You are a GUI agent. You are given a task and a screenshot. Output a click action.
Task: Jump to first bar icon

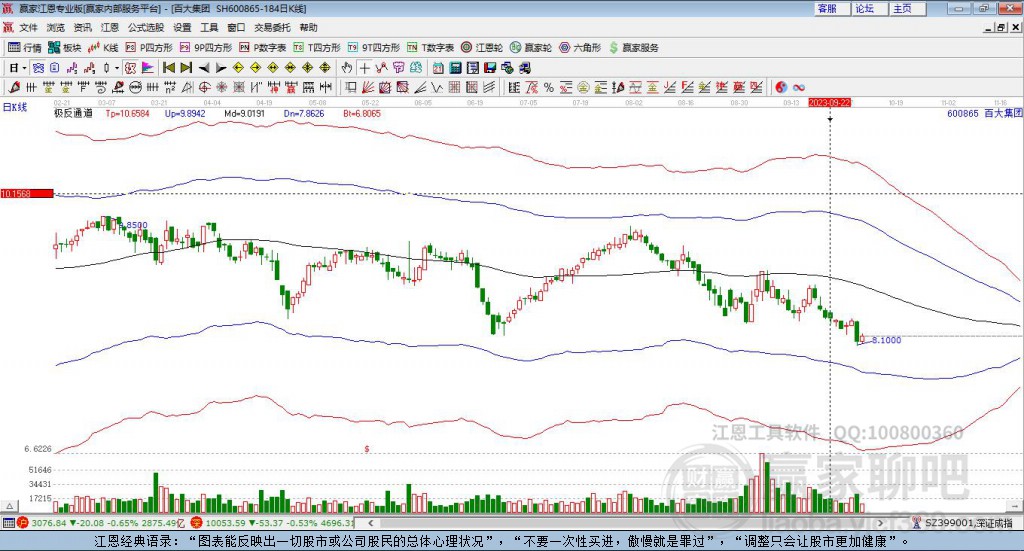click(168, 68)
